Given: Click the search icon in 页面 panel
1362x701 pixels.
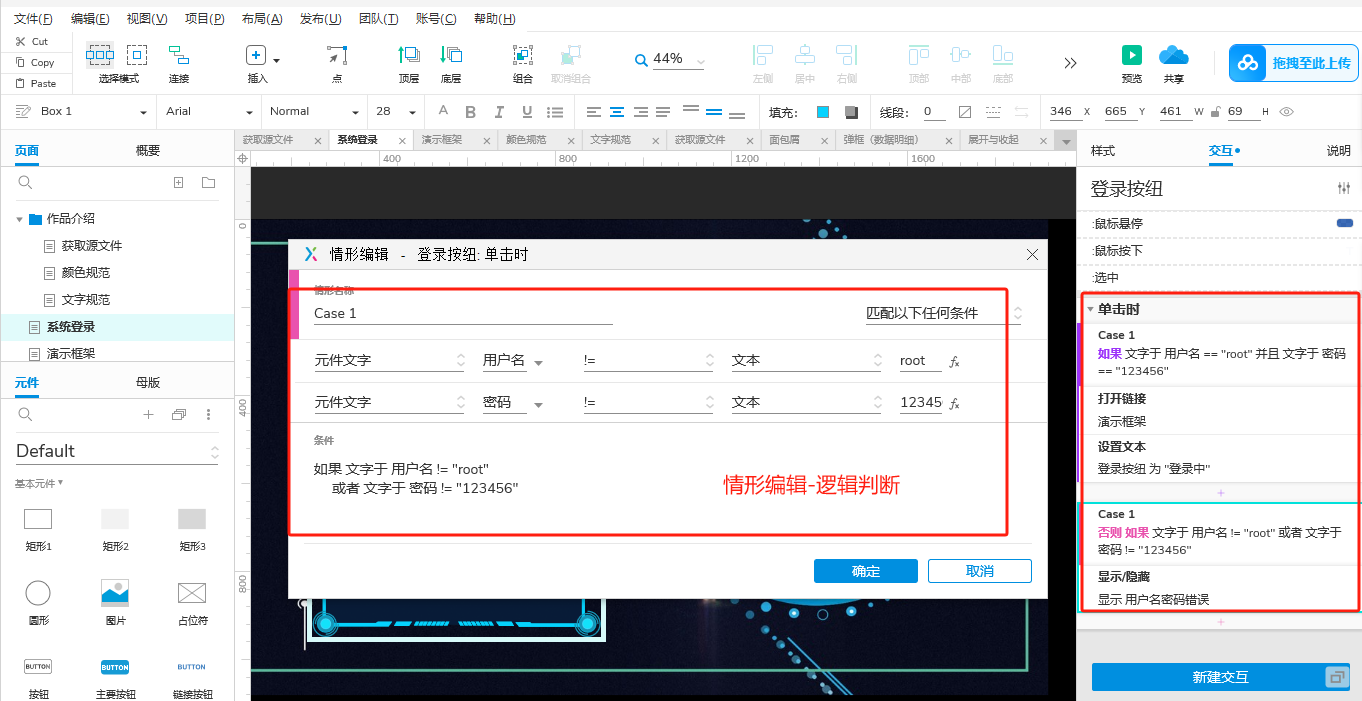Looking at the screenshot, I should tap(26, 182).
